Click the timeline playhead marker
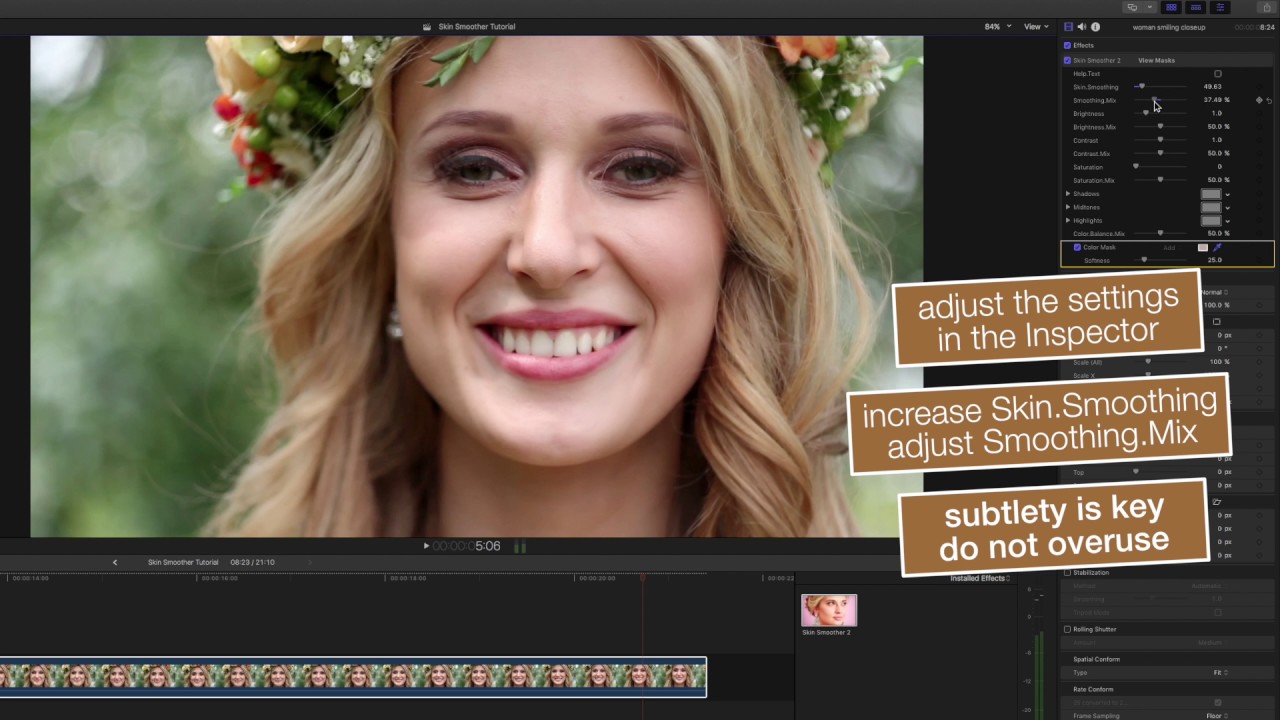This screenshot has height=720, width=1280. click(643, 577)
